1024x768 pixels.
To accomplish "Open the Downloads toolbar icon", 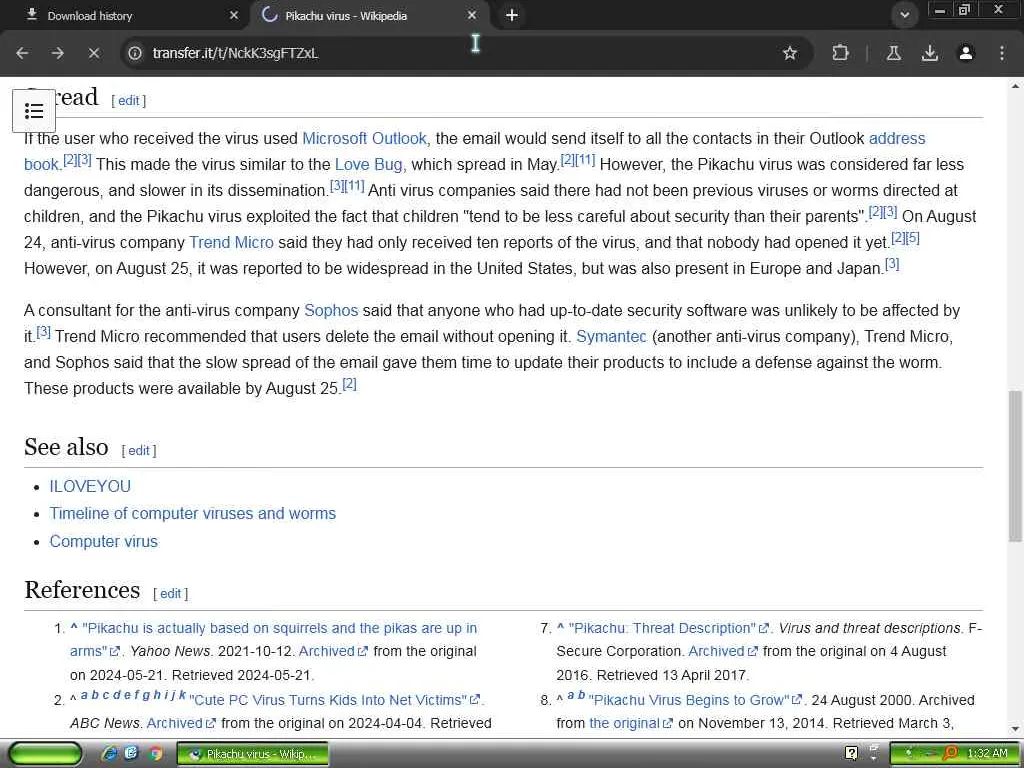I will pyautogui.click(x=929, y=53).
